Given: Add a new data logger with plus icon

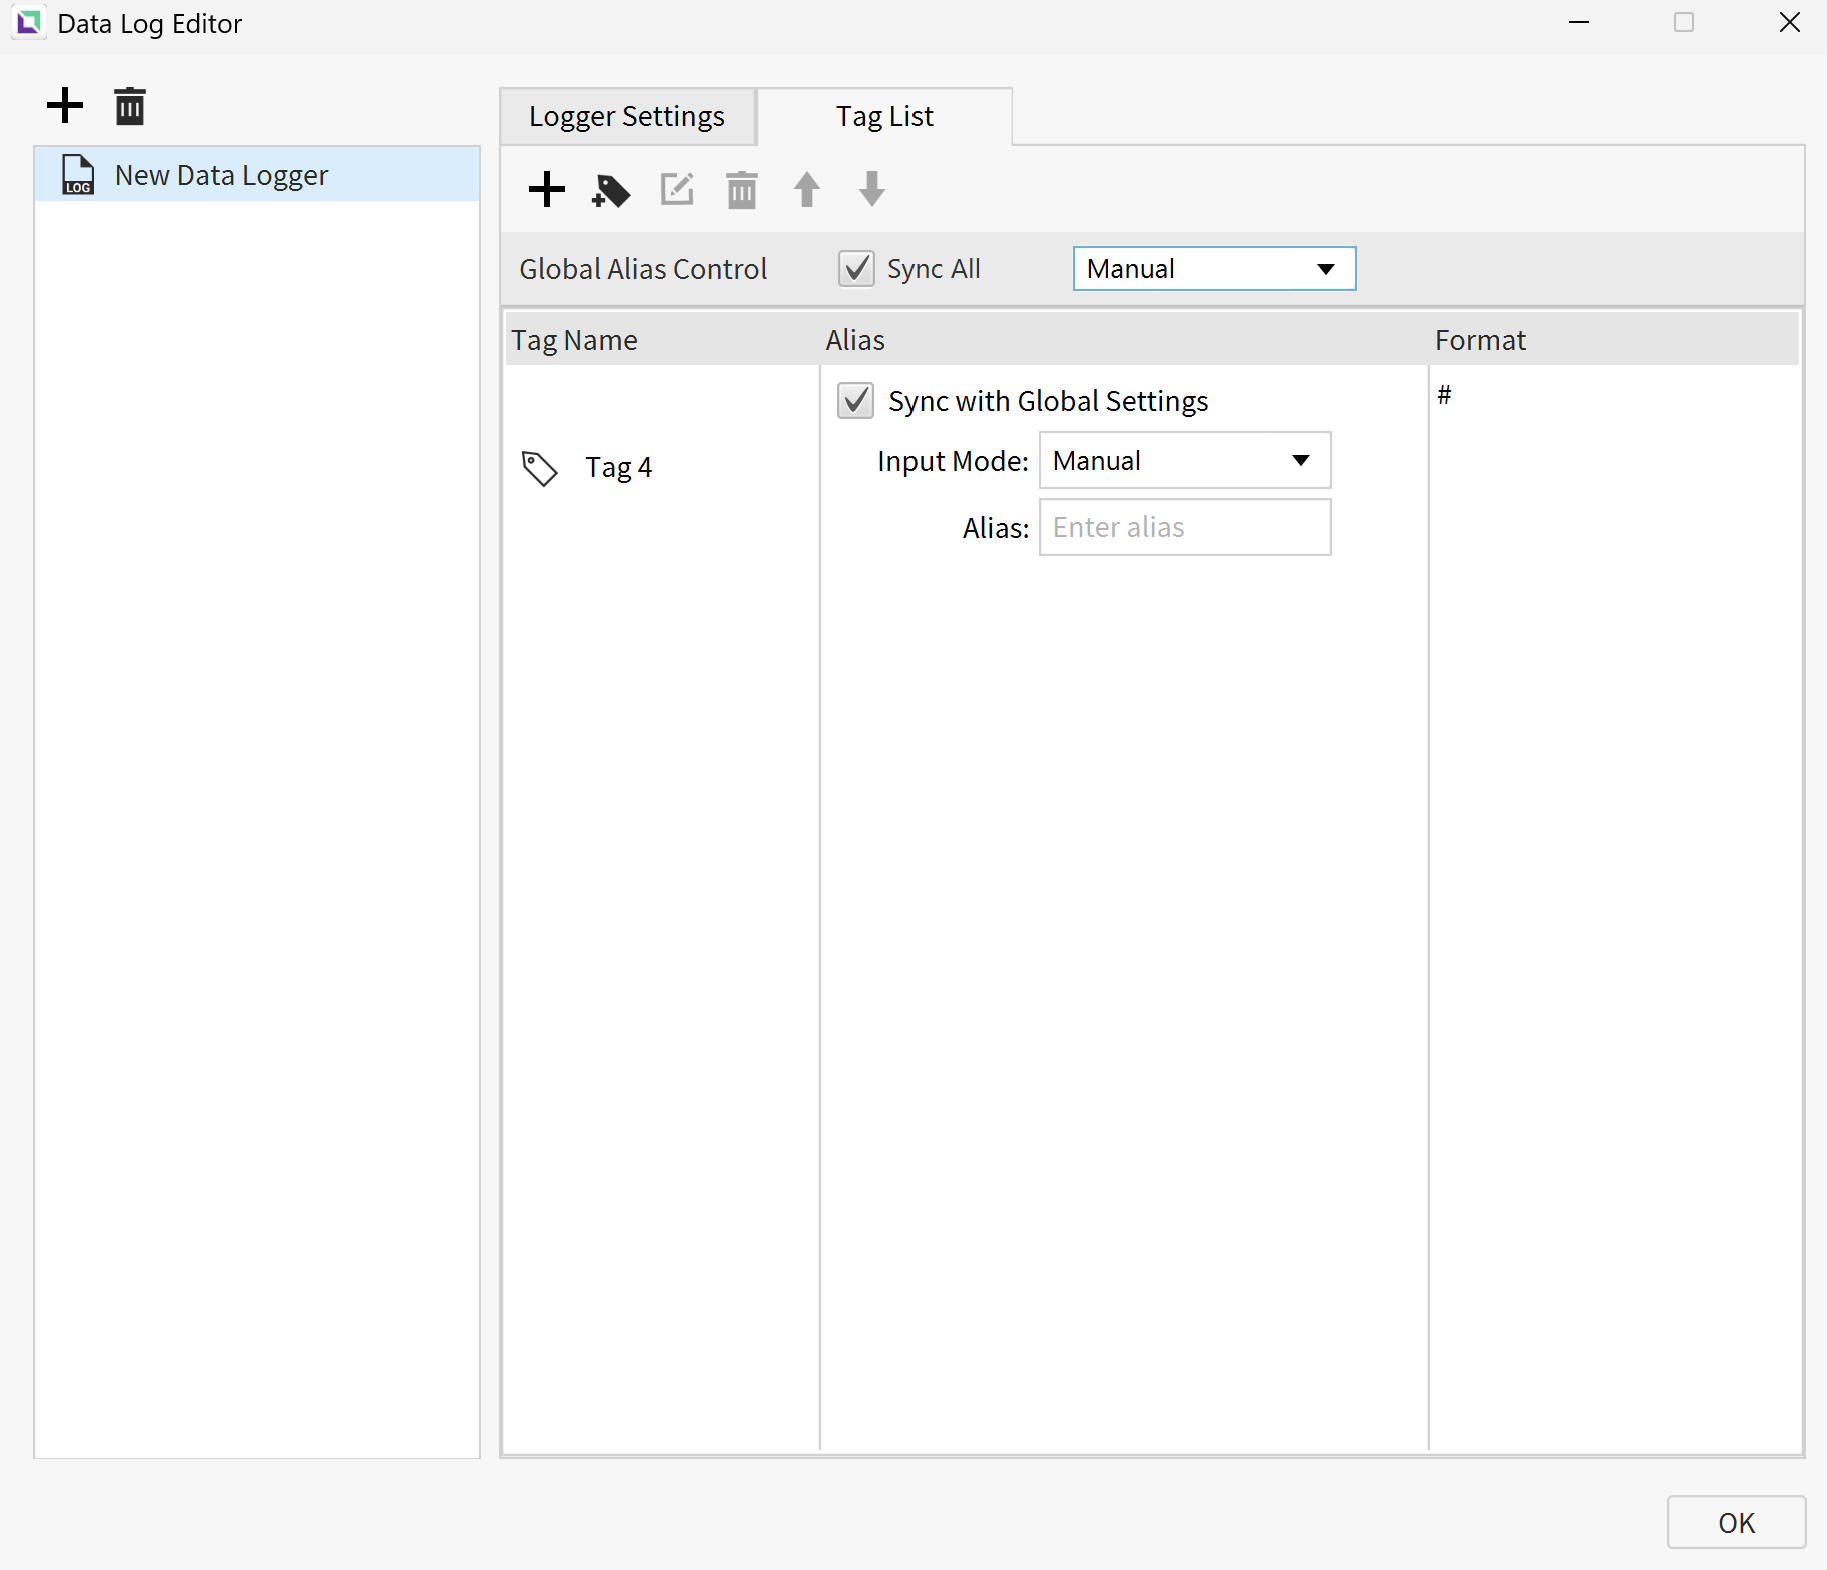Looking at the screenshot, I should [x=65, y=105].
